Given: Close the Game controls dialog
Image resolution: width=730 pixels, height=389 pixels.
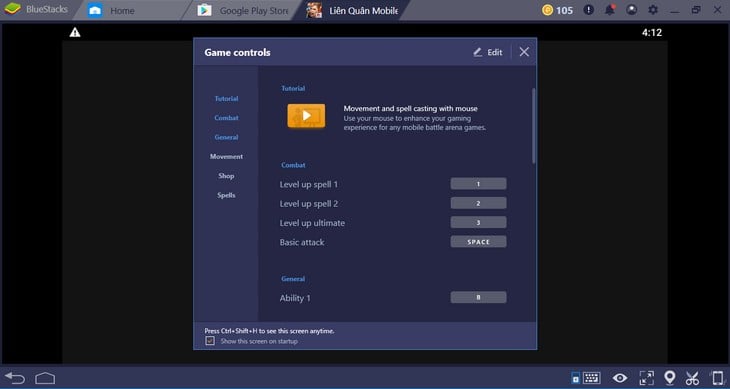Looking at the screenshot, I should pyautogui.click(x=524, y=52).
